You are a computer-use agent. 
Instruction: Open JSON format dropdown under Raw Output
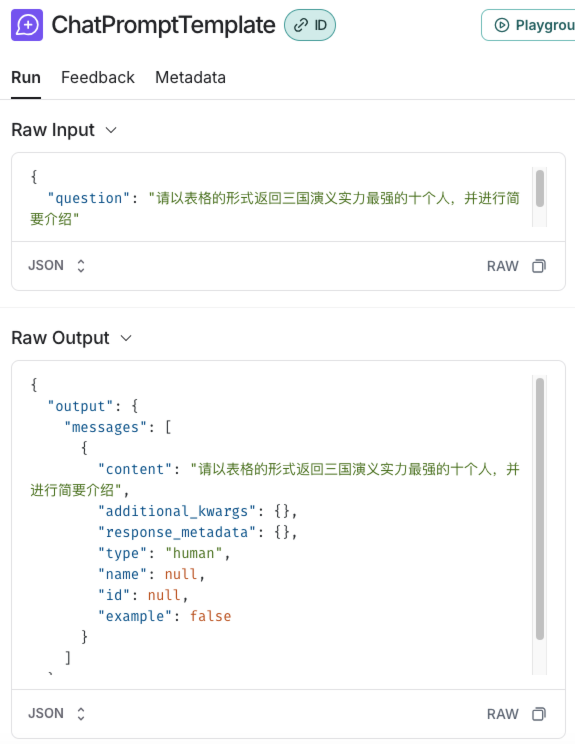point(56,714)
